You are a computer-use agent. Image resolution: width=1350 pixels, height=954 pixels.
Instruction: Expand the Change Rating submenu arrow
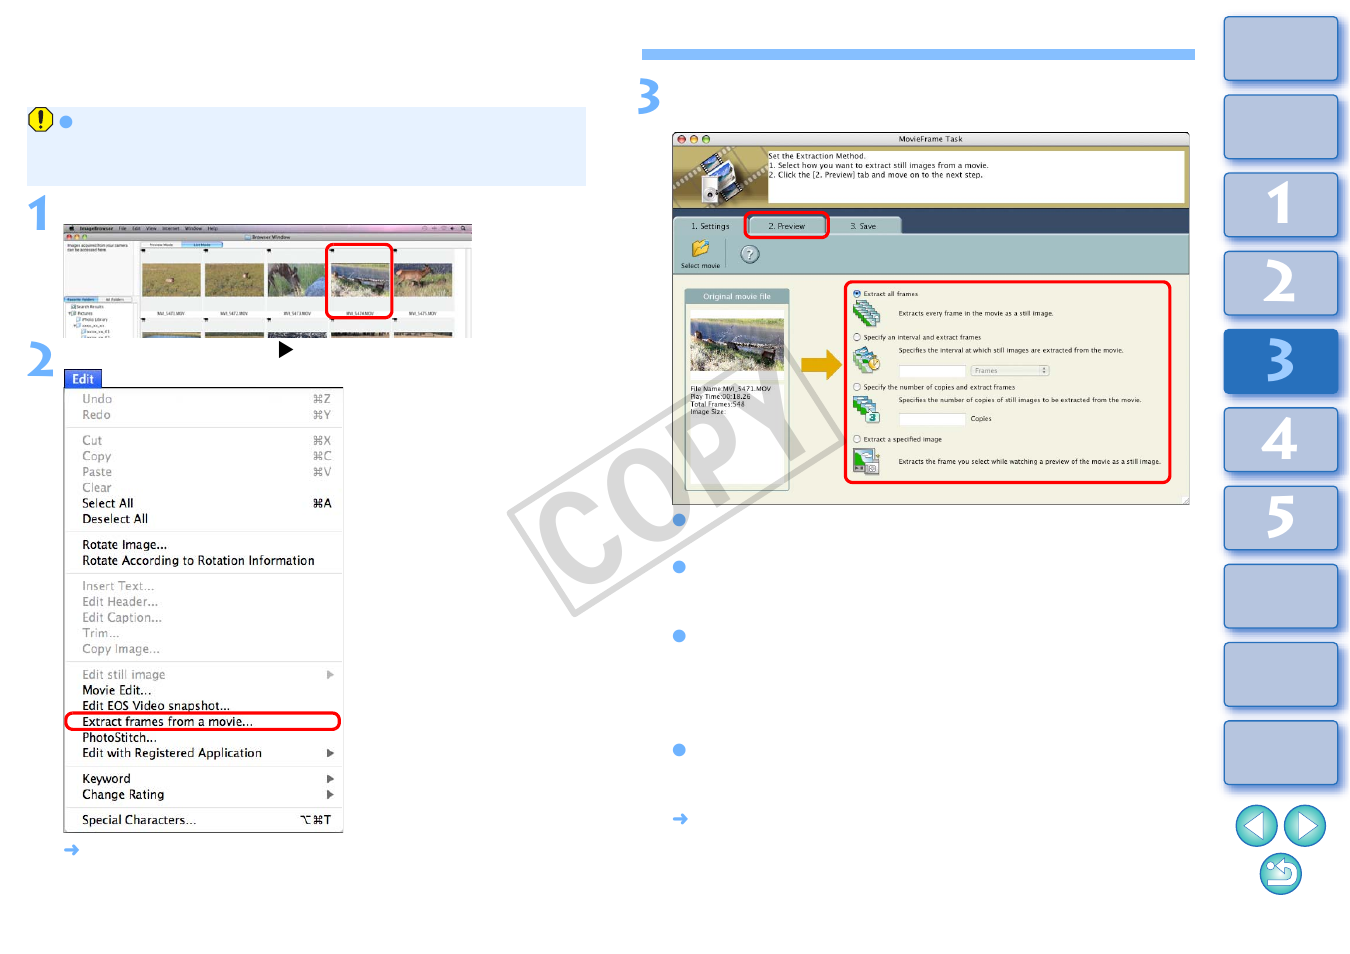(330, 795)
